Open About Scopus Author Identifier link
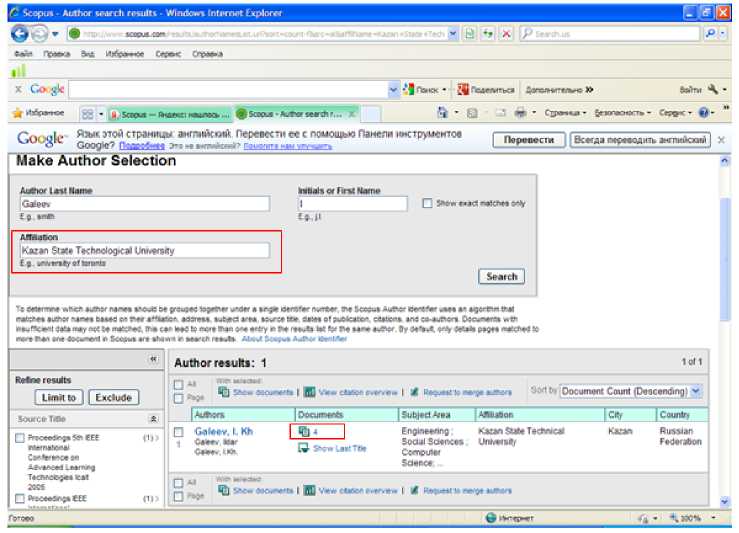 point(294,339)
